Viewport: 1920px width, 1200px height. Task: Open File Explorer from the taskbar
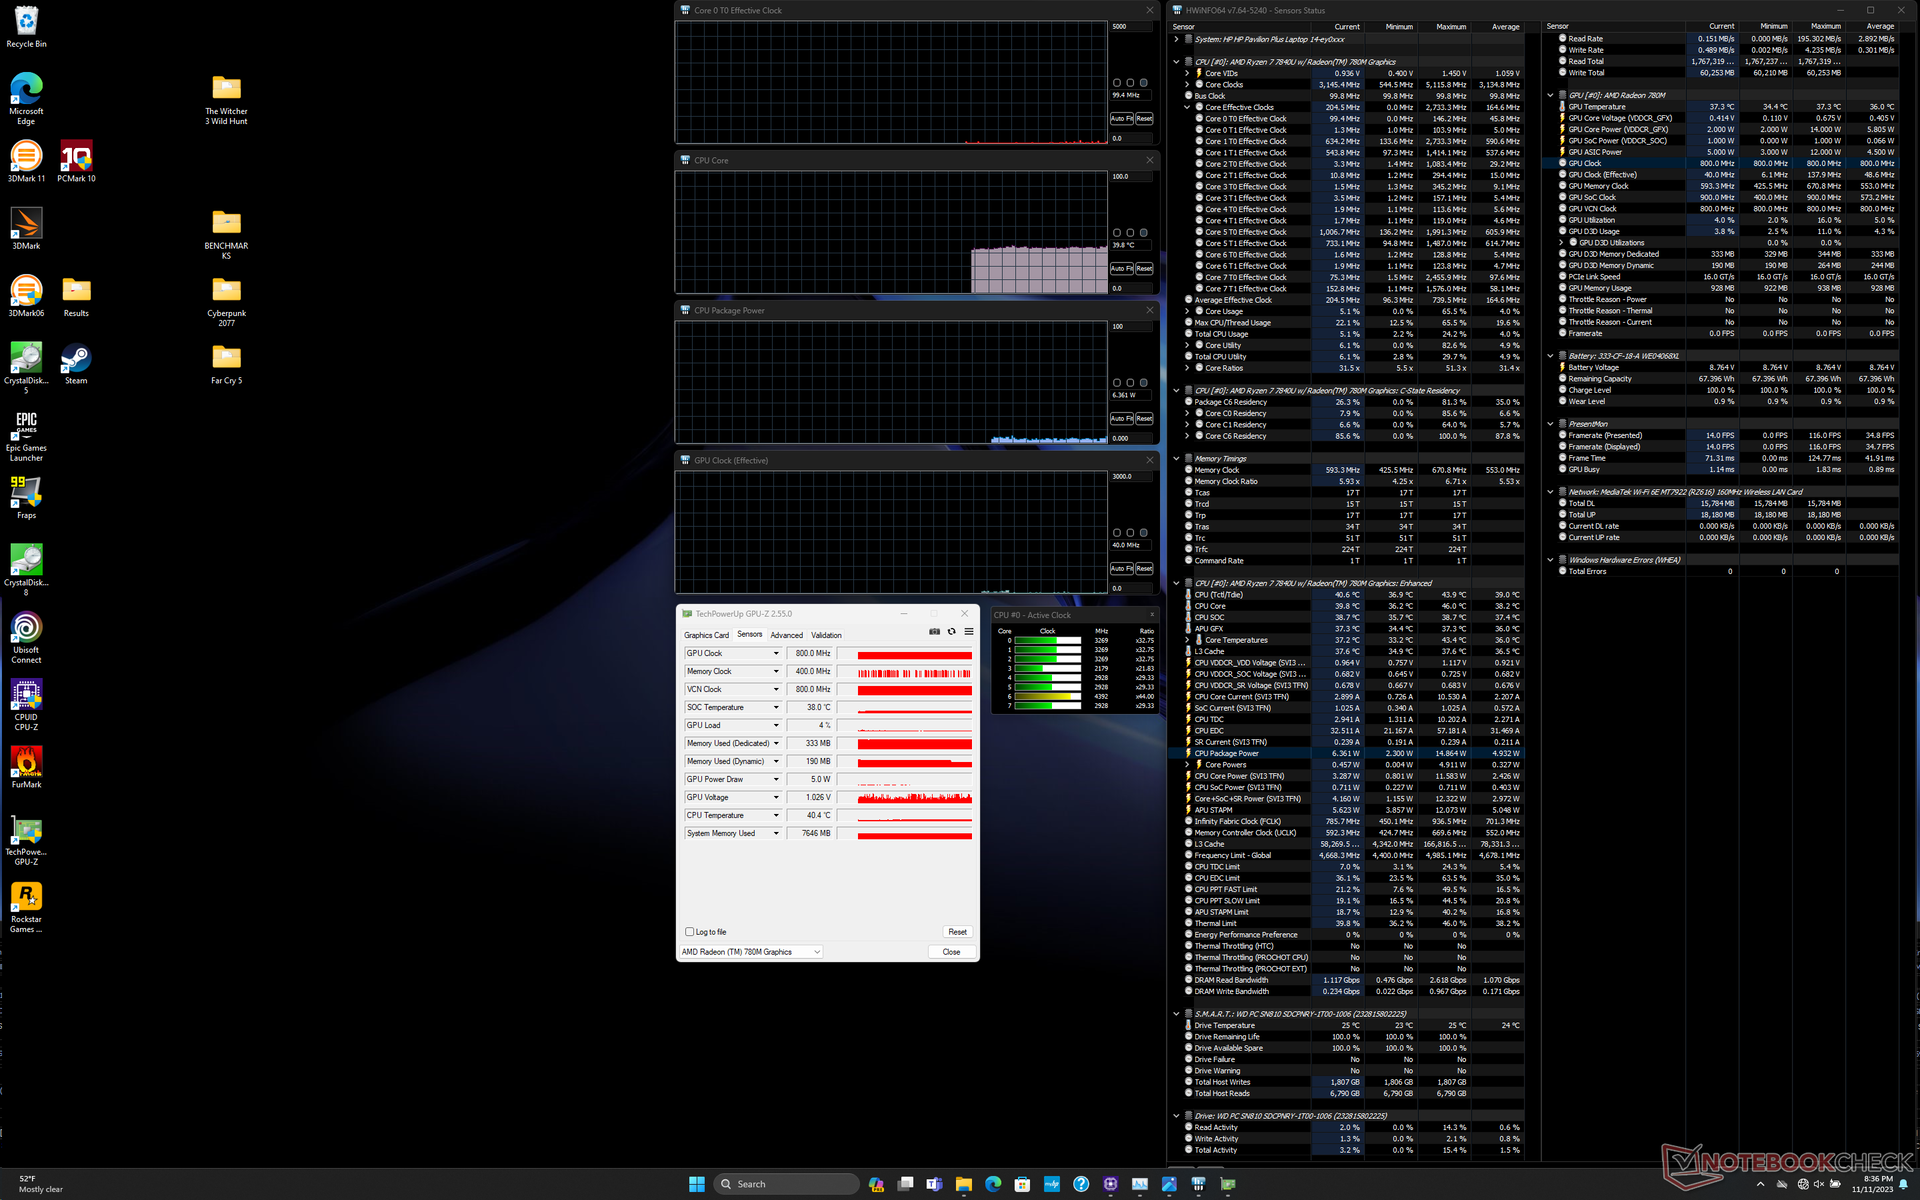click(963, 1184)
